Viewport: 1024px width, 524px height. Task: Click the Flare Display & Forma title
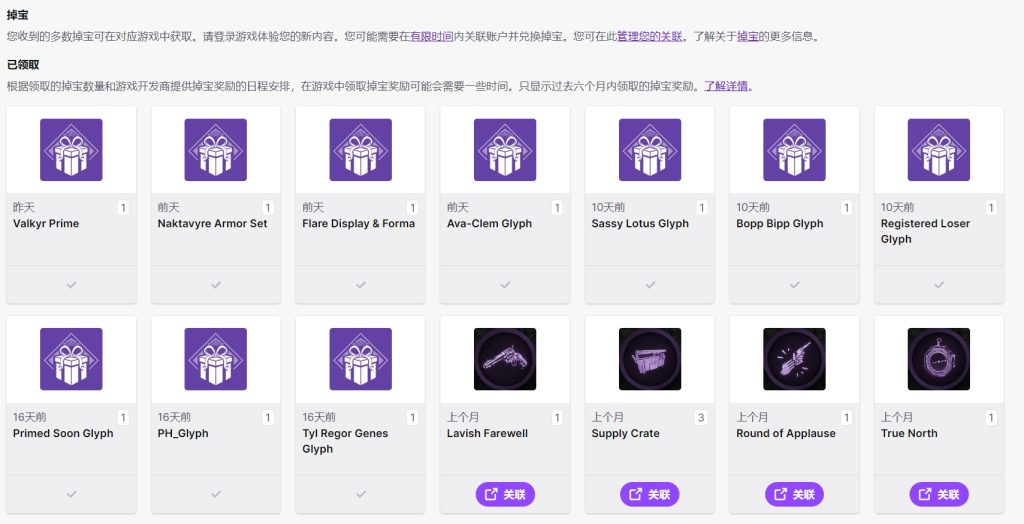point(359,223)
